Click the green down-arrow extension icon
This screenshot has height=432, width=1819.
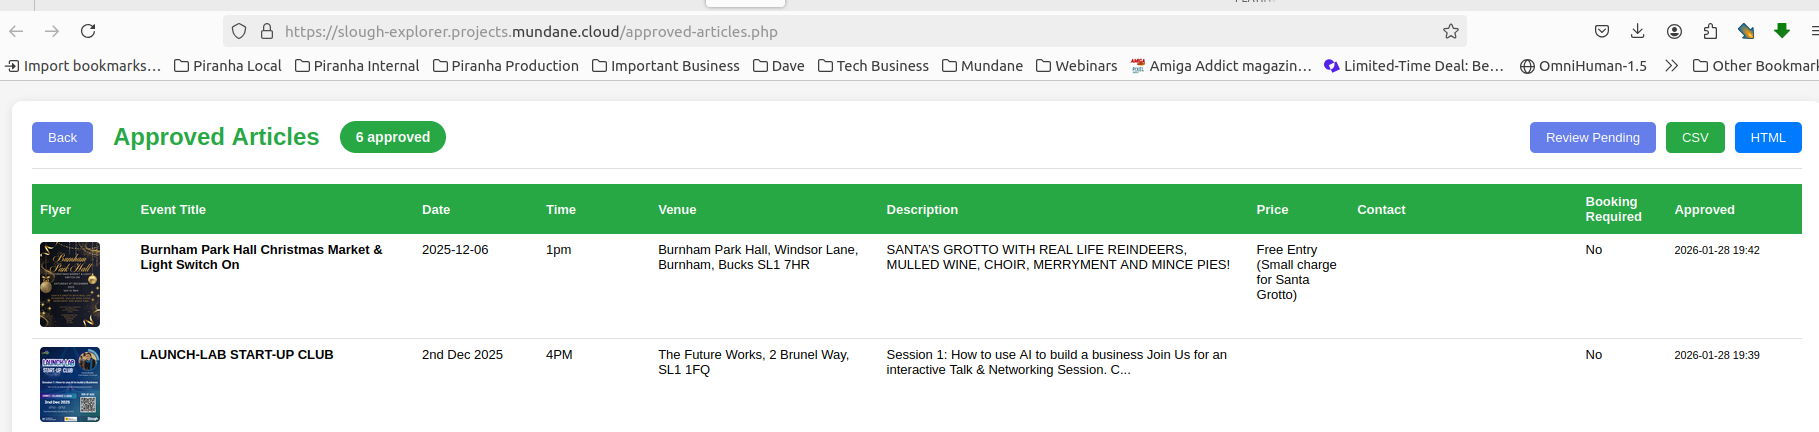(x=1781, y=31)
